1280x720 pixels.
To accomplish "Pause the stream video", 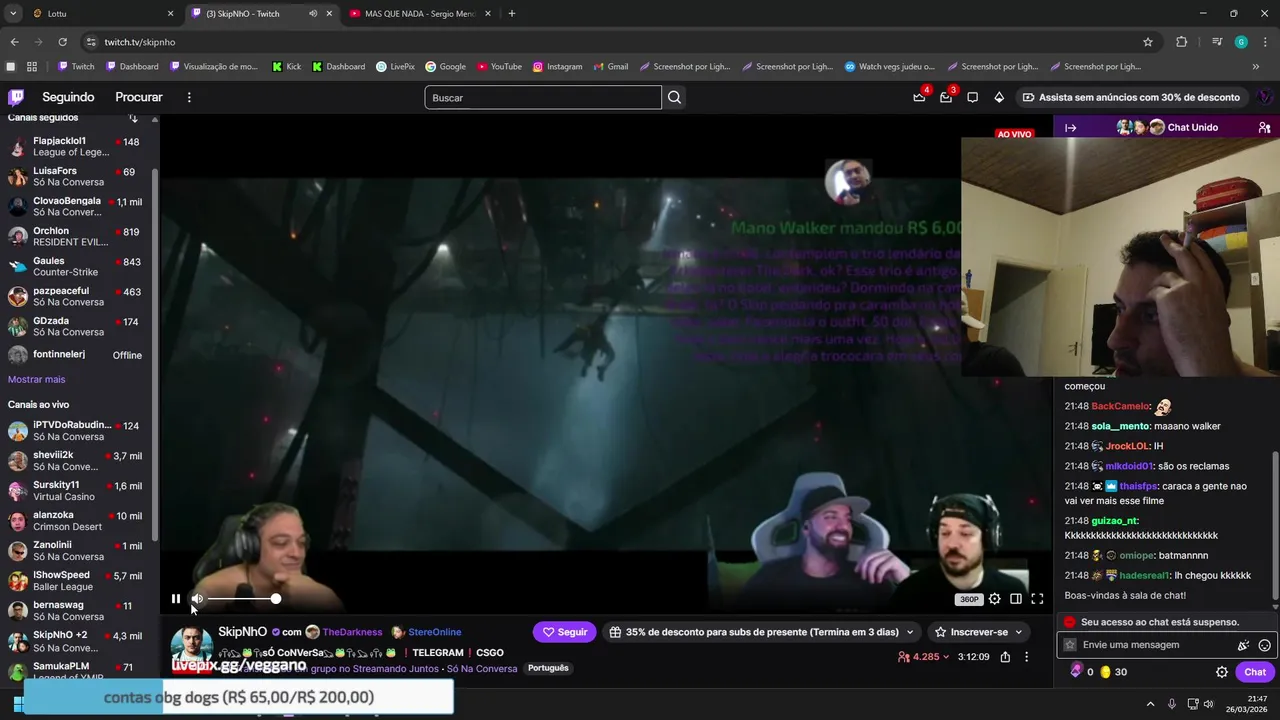I will pos(176,599).
